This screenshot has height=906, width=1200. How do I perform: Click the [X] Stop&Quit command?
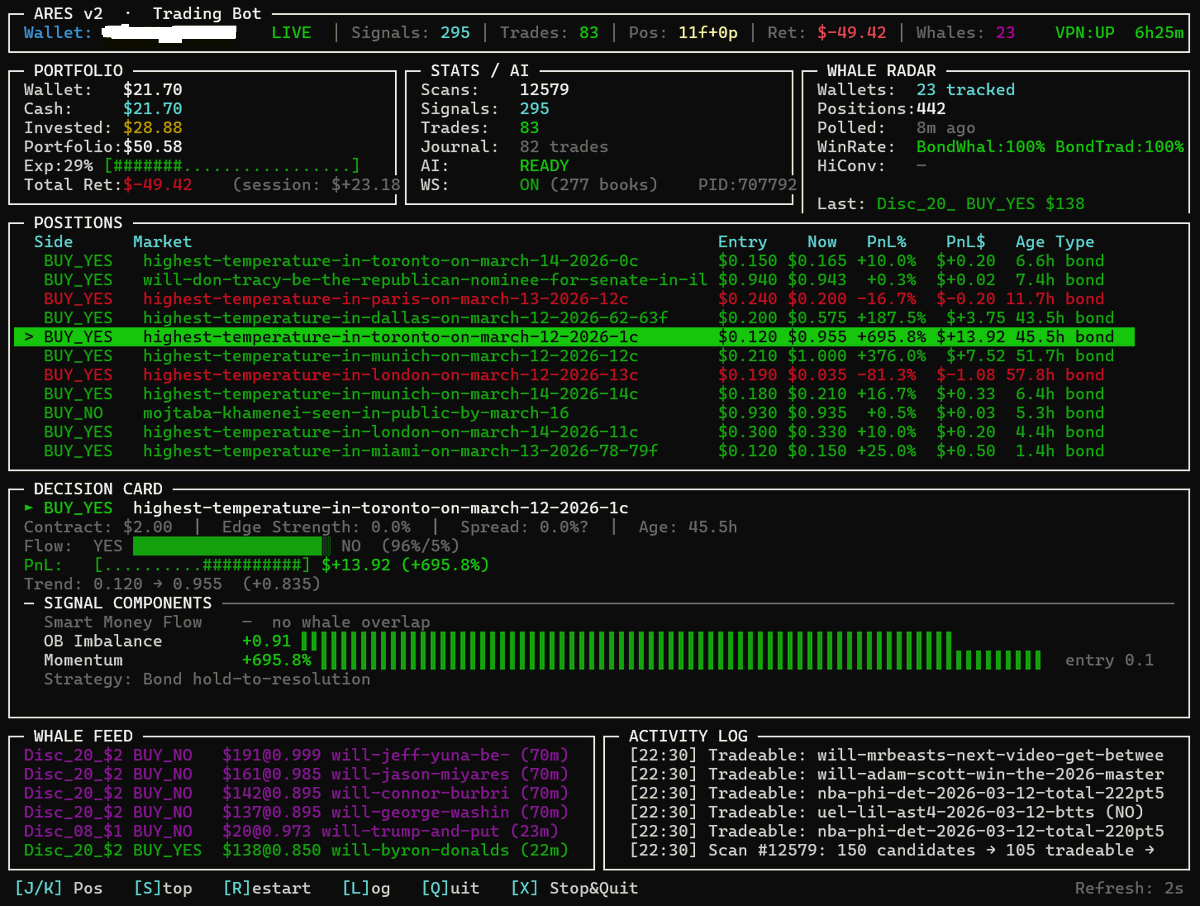(x=574, y=888)
